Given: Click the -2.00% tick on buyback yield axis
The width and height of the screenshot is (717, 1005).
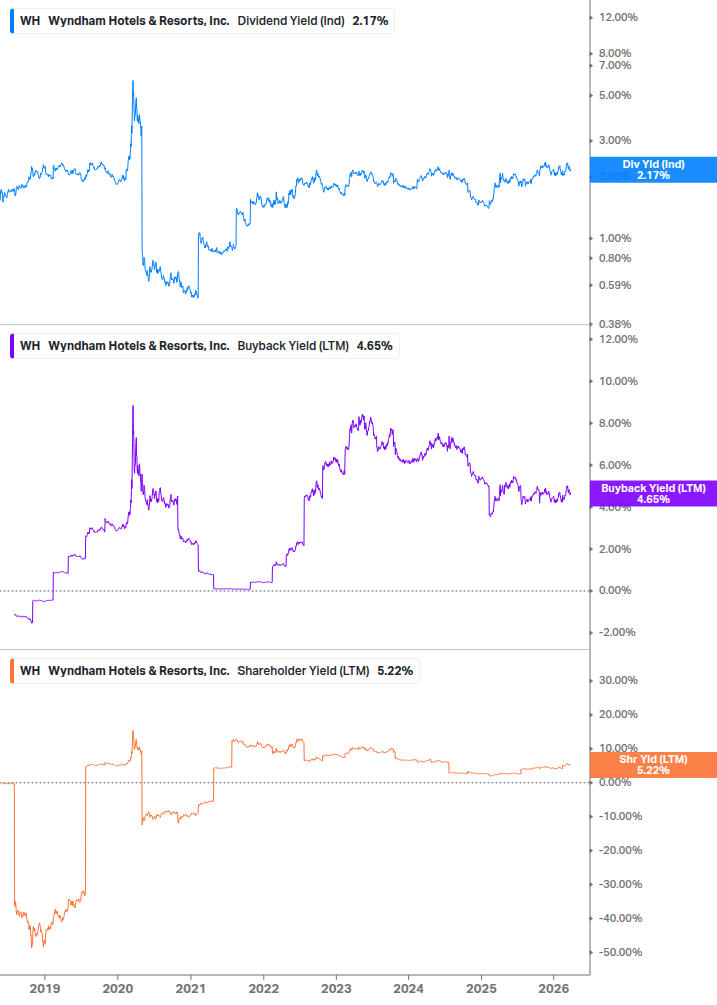Looking at the screenshot, I should (617, 633).
